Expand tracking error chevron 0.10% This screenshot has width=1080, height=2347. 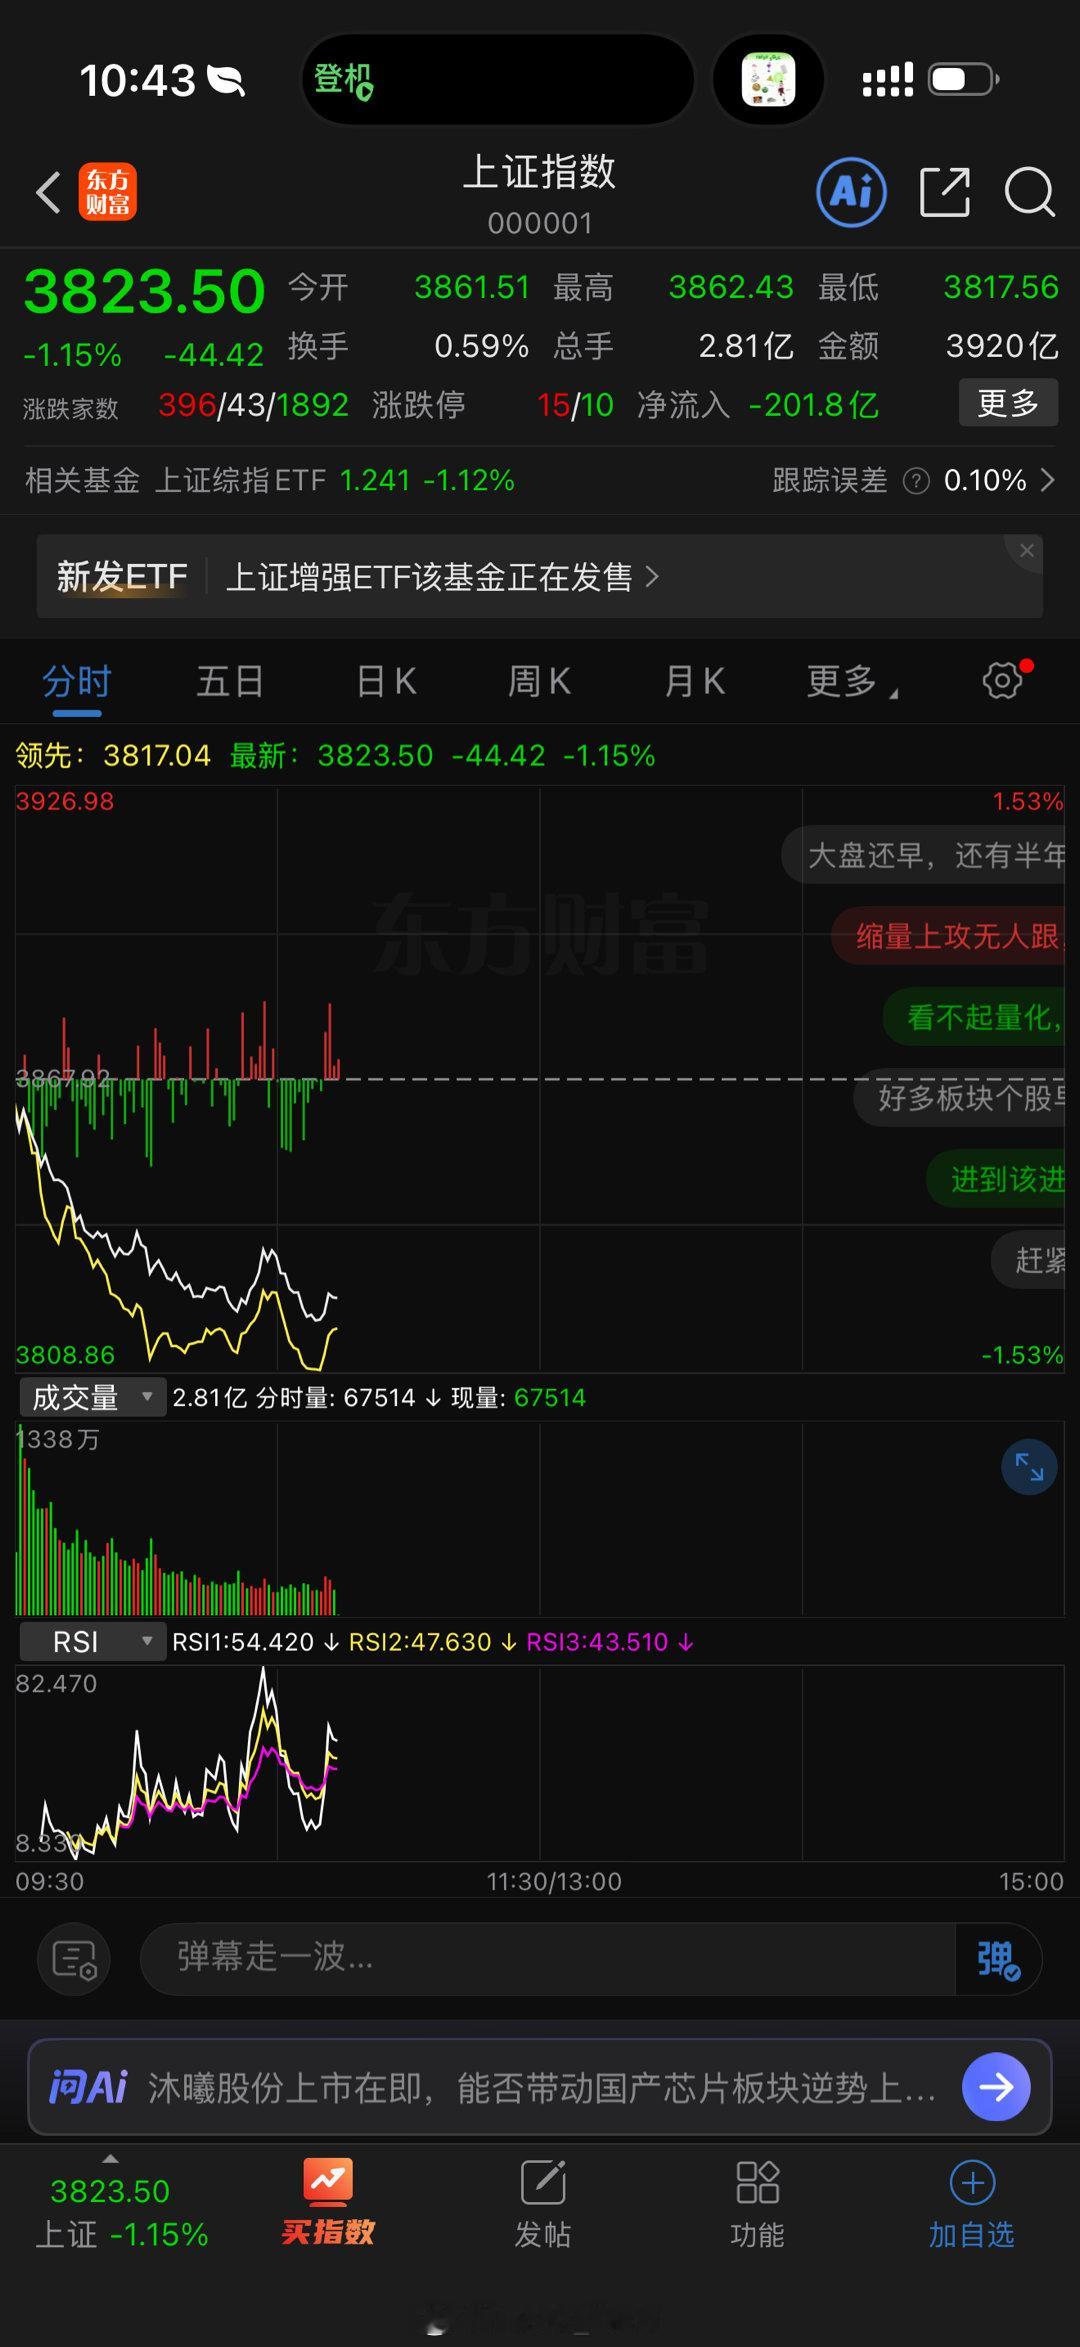click(x=1048, y=480)
